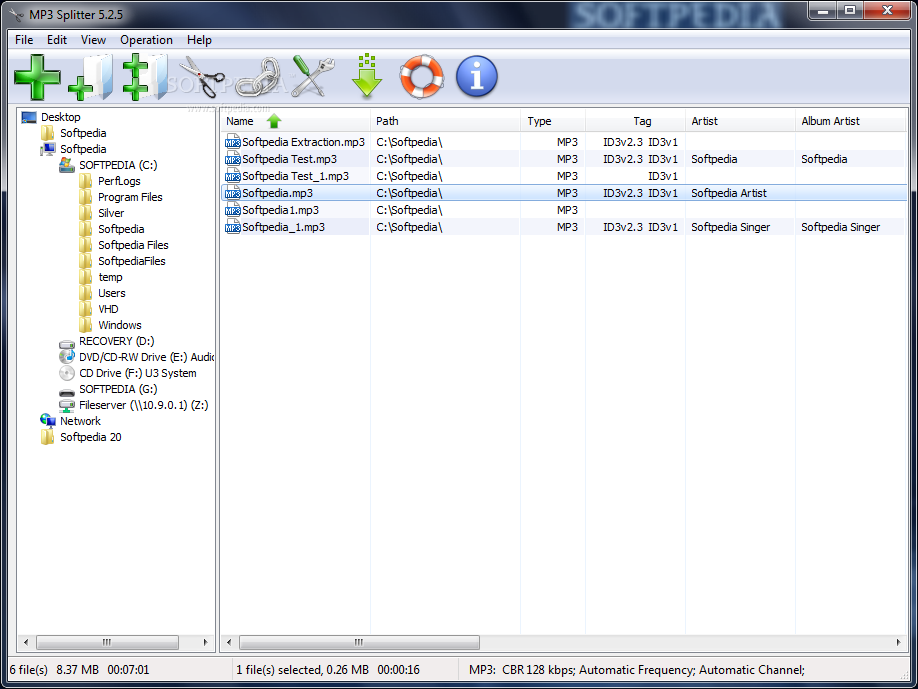Click the folder tree horizontal scrollbar thumb
This screenshot has height=689, width=918.
coord(107,642)
